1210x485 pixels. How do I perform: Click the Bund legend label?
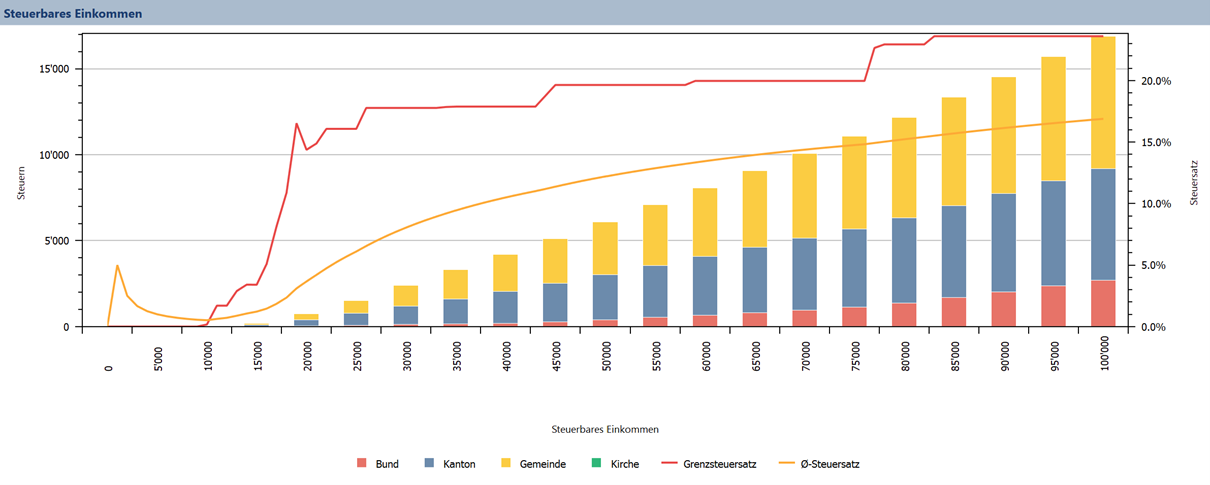click(x=387, y=464)
